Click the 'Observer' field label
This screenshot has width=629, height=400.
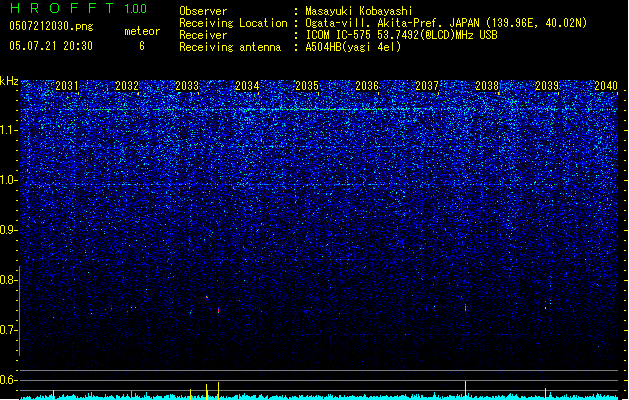click(x=203, y=11)
